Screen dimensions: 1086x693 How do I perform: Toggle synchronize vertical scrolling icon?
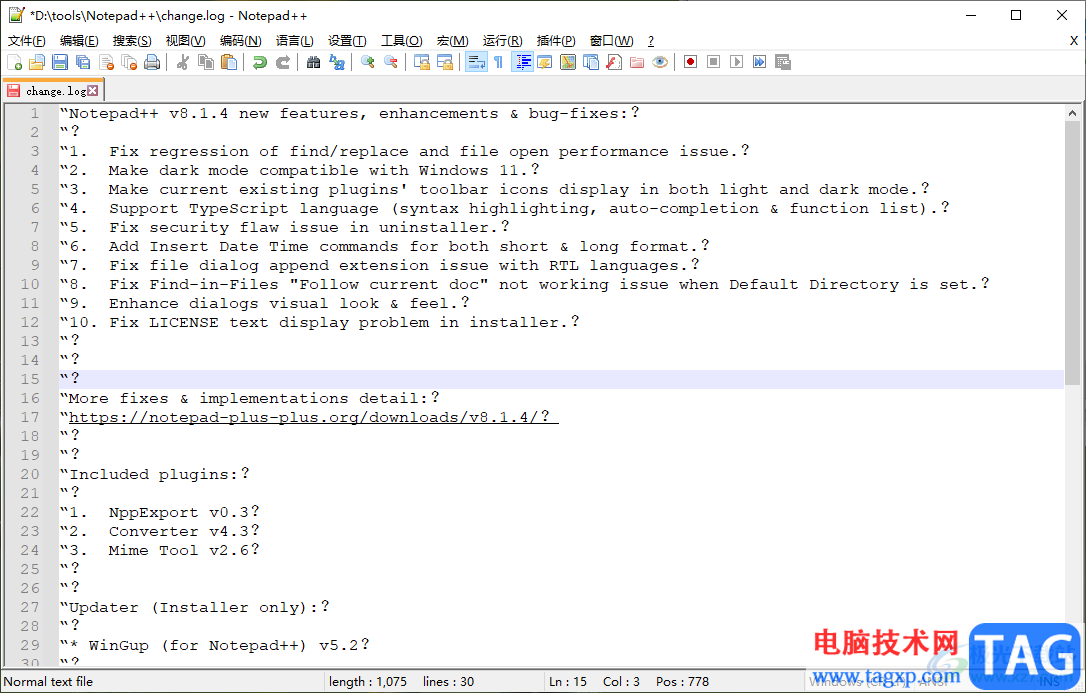422,62
